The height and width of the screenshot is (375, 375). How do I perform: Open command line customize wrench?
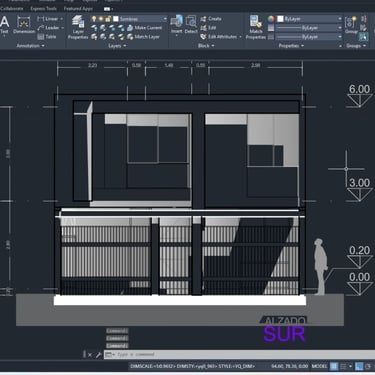pos(98,355)
